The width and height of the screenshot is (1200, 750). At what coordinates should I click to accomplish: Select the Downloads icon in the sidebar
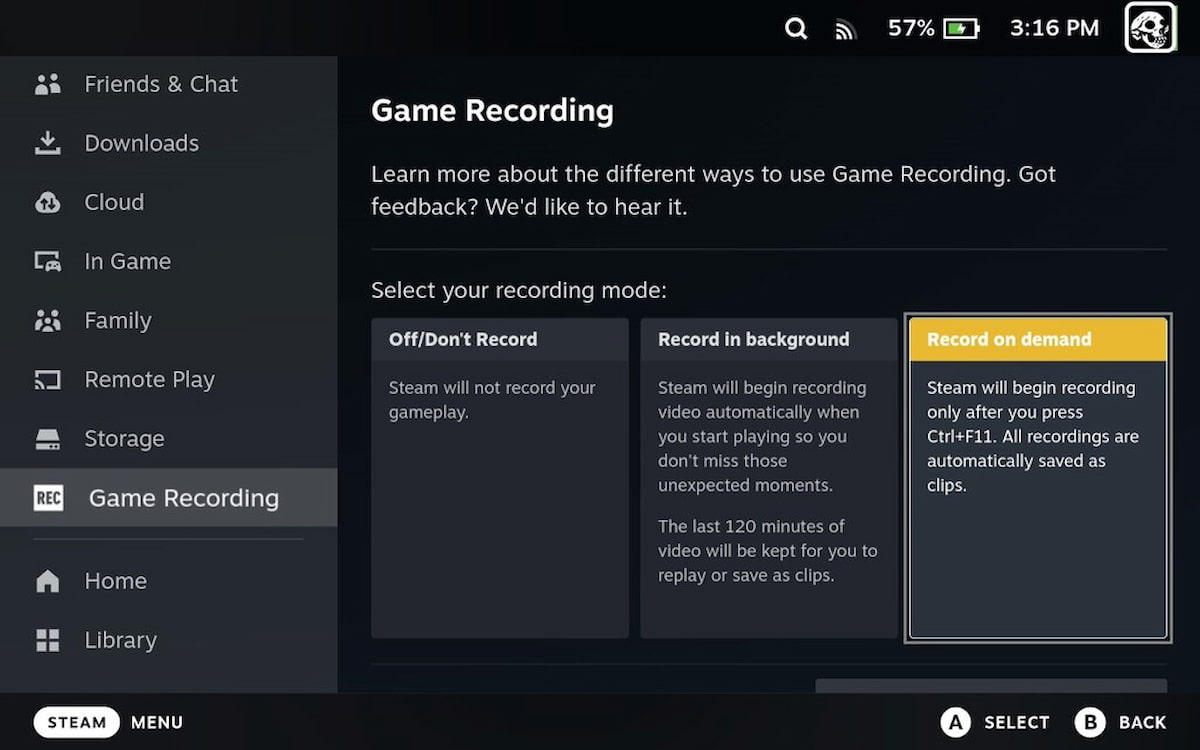[x=48, y=143]
